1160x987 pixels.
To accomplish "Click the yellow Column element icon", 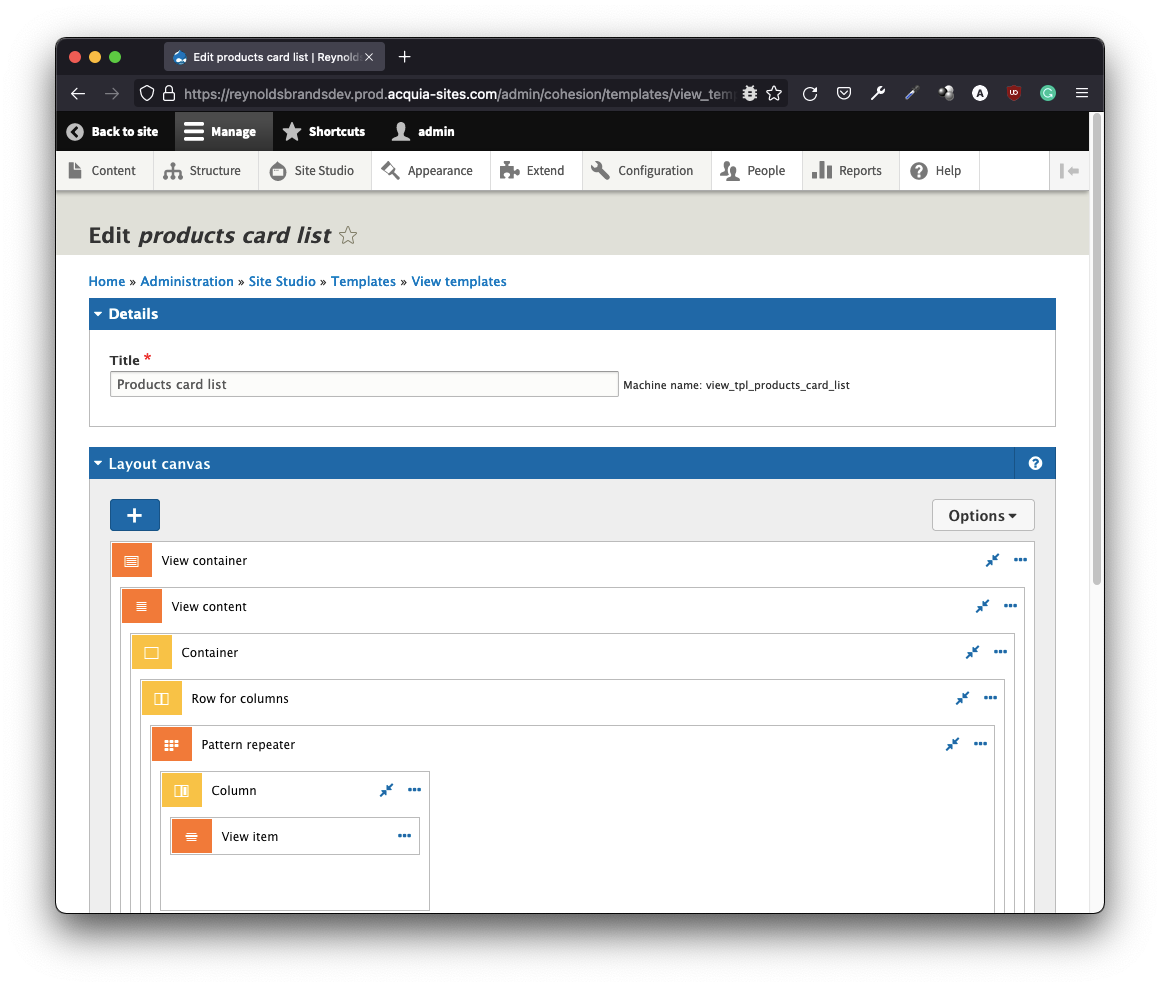I will [x=181, y=791].
